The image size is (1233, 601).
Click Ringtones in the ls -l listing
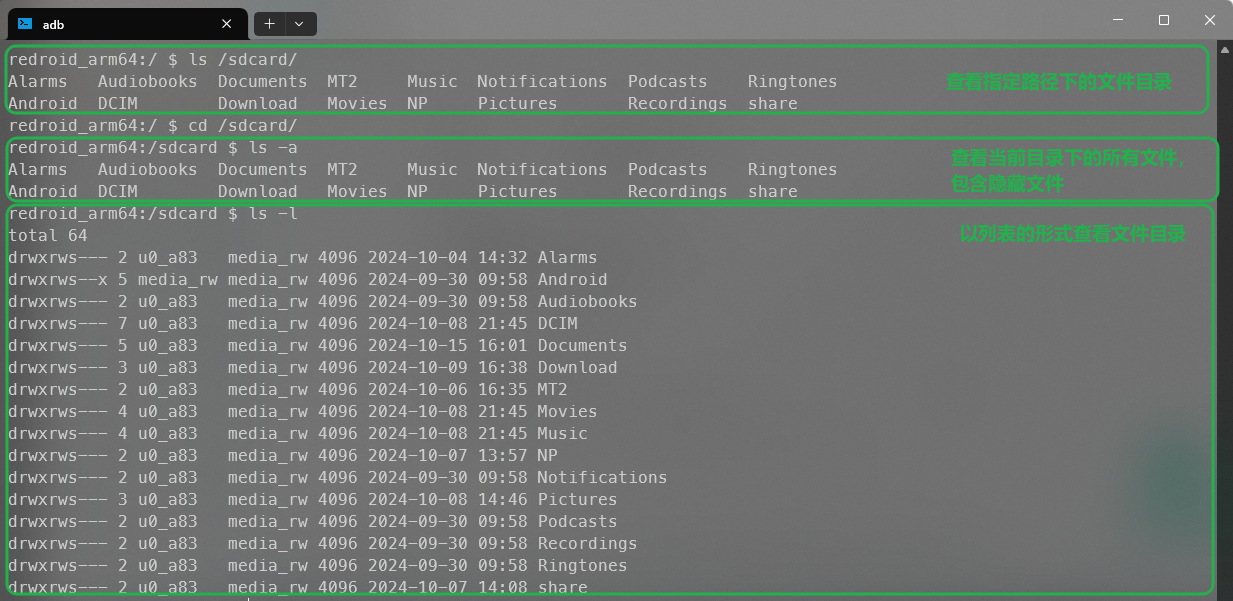583,565
